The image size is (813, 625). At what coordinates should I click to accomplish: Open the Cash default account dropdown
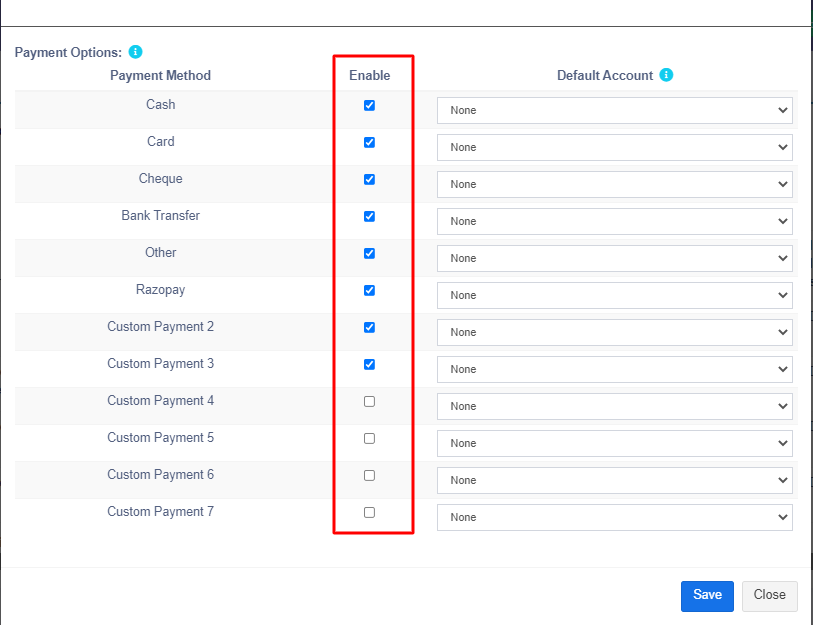click(x=614, y=110)
